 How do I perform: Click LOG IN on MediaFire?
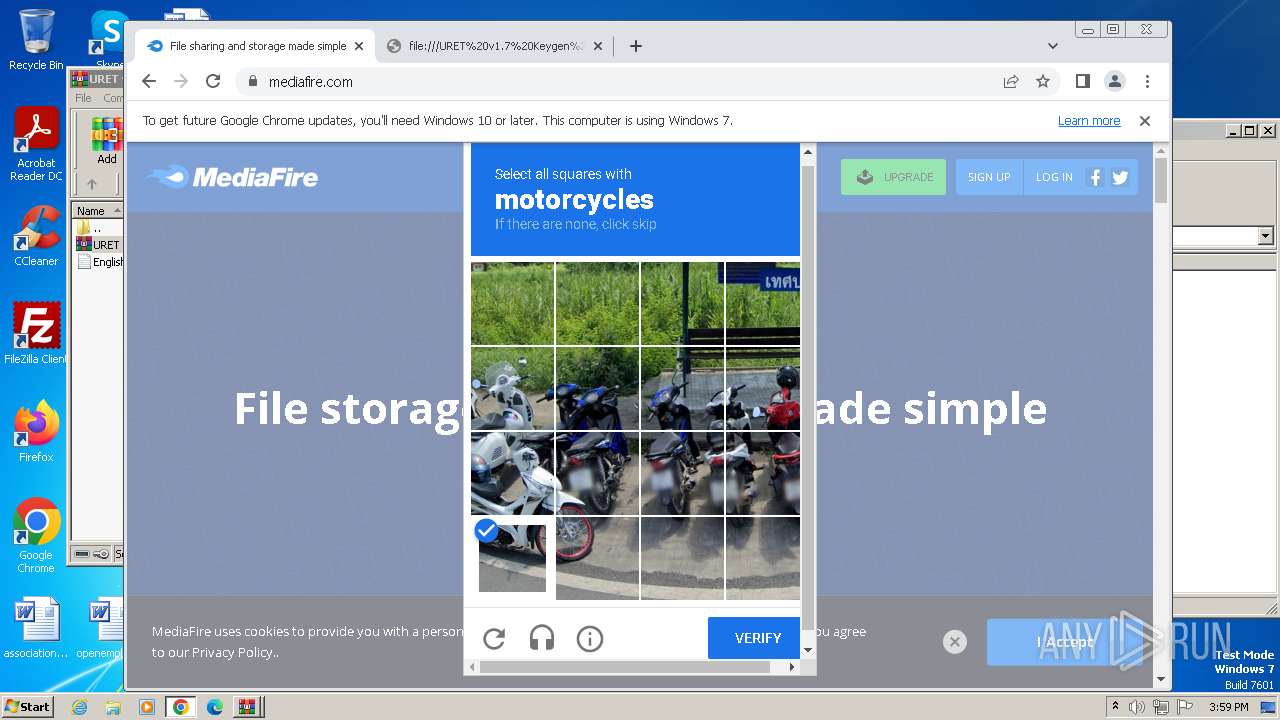(1054, 177)
